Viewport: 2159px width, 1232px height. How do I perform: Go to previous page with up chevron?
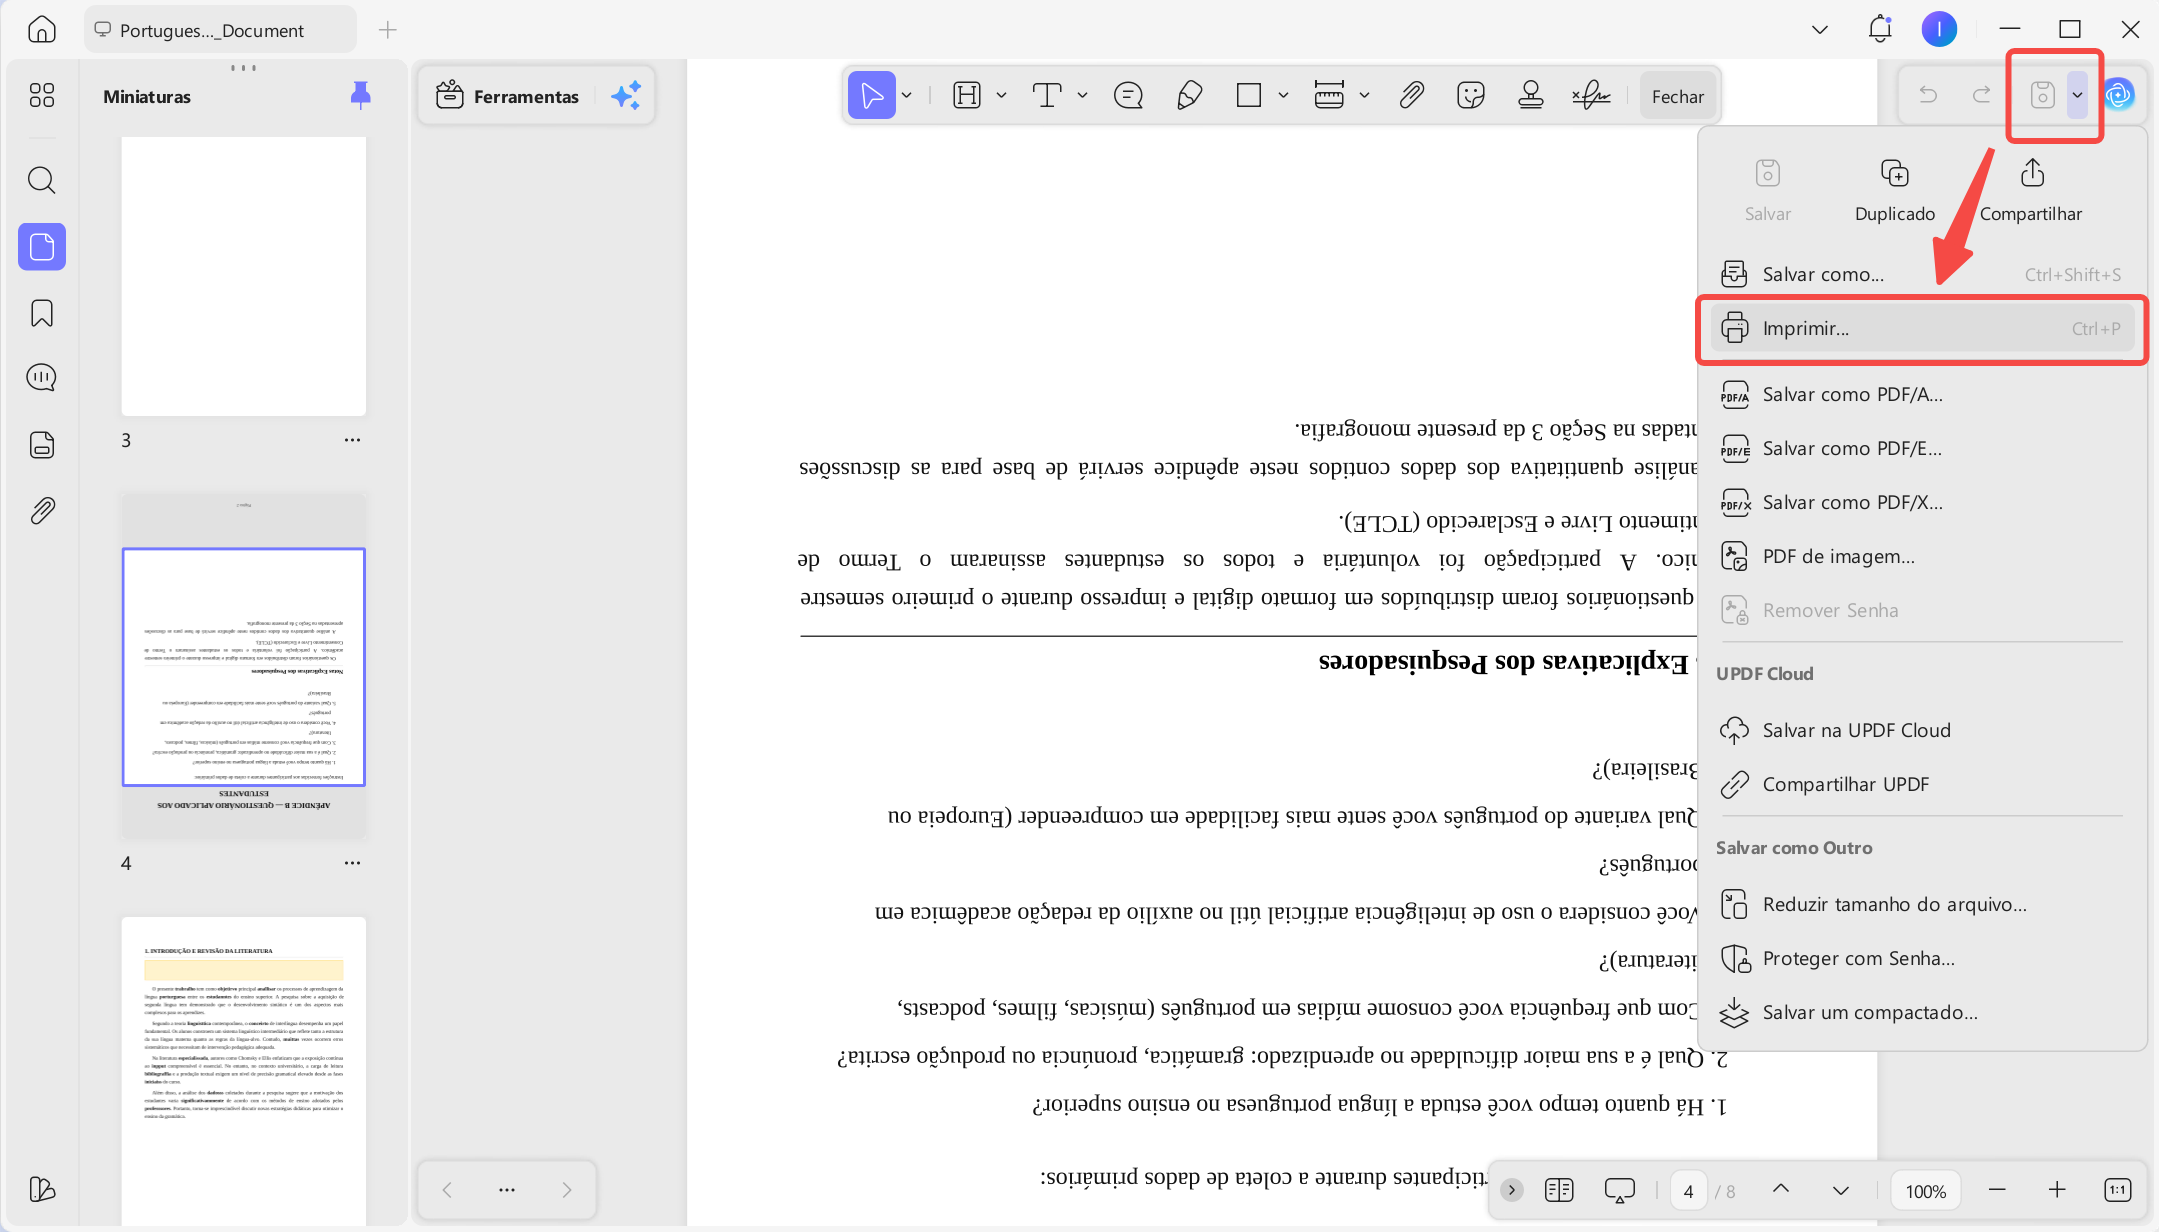(x=1781, y=1189)
